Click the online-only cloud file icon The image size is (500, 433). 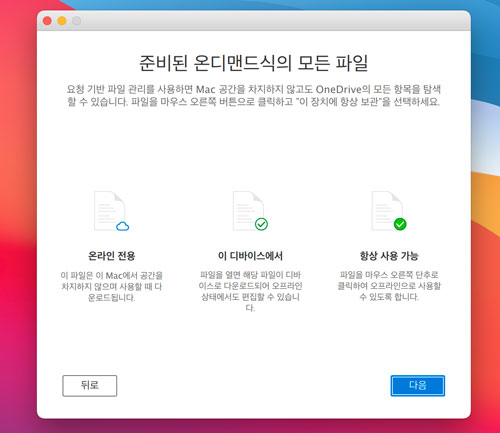pos(111,211)
